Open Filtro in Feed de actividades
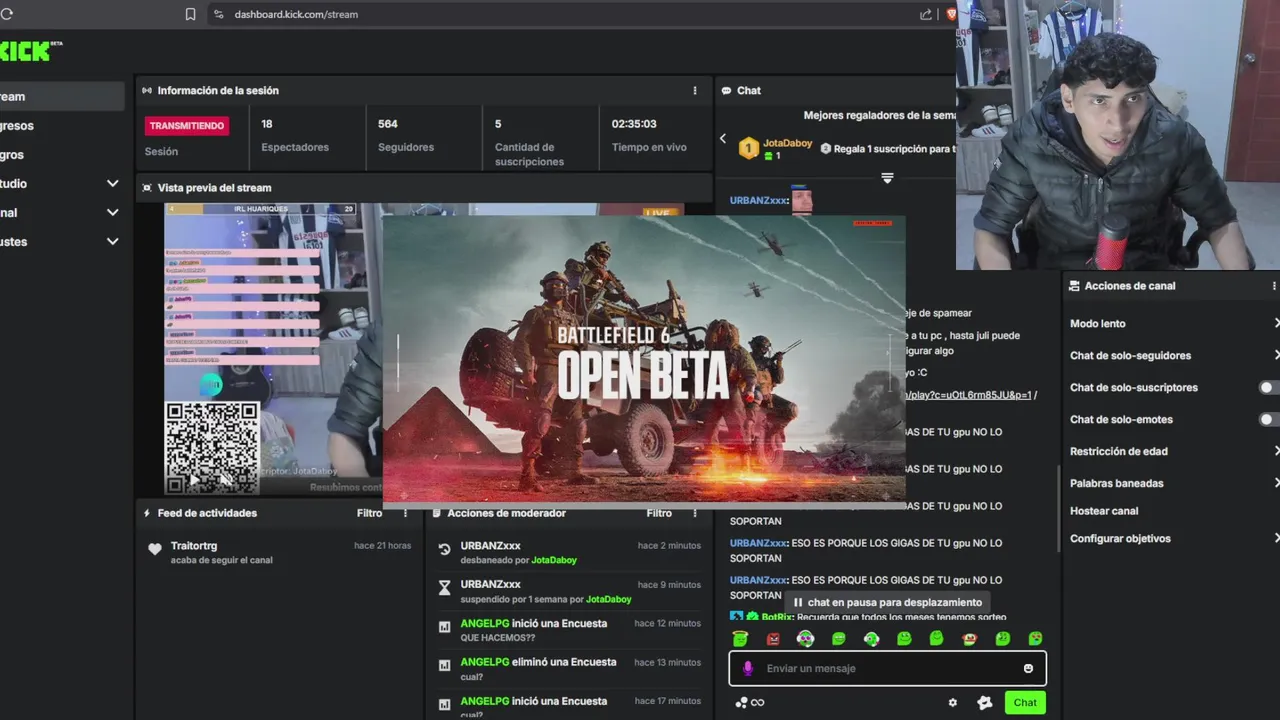 coord(369,513)
